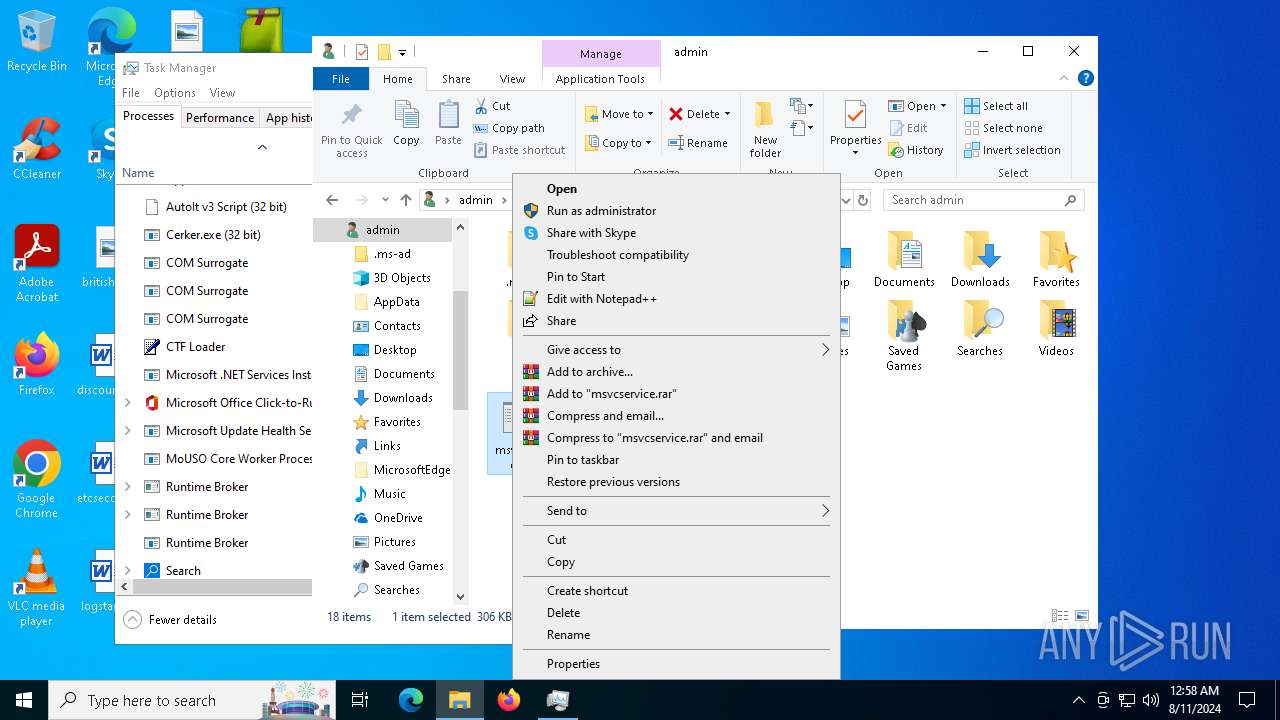Open the Delete dropdown arrow in the ribbon
The width and height of the screenshot is (1280, 720).
727,114
